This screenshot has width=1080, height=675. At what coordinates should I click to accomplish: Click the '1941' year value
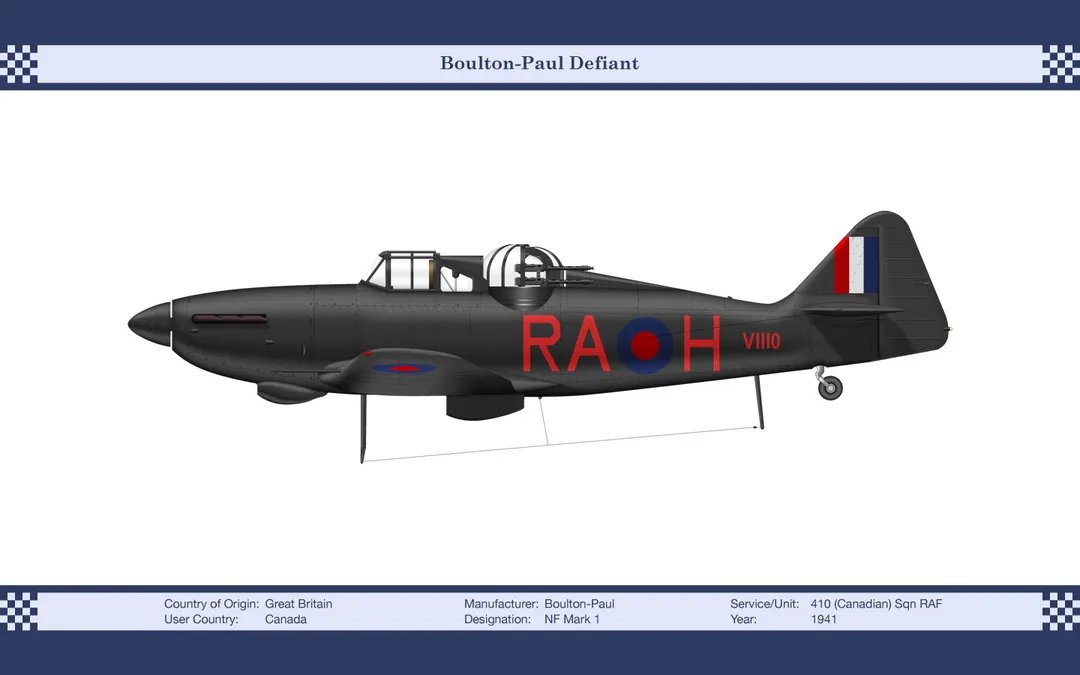tap(824, 619)
